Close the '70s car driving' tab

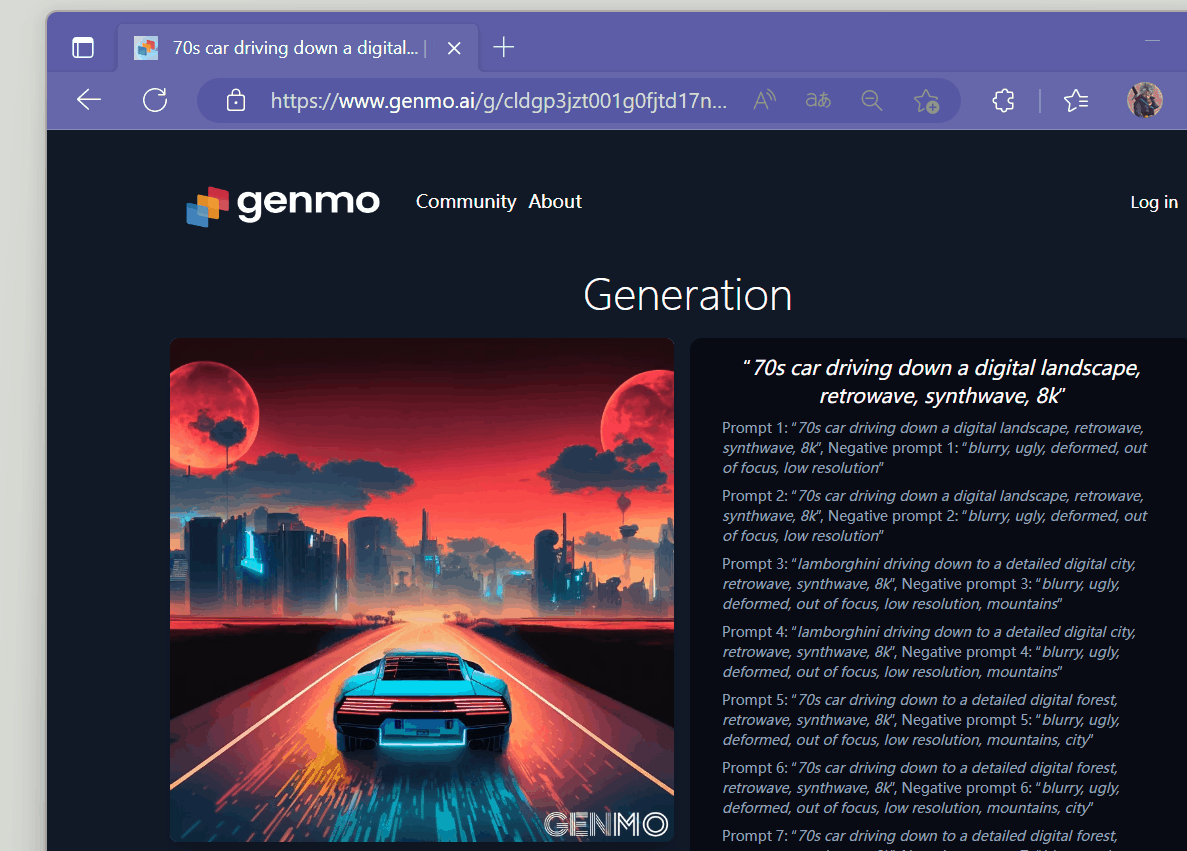pos(454,48)
